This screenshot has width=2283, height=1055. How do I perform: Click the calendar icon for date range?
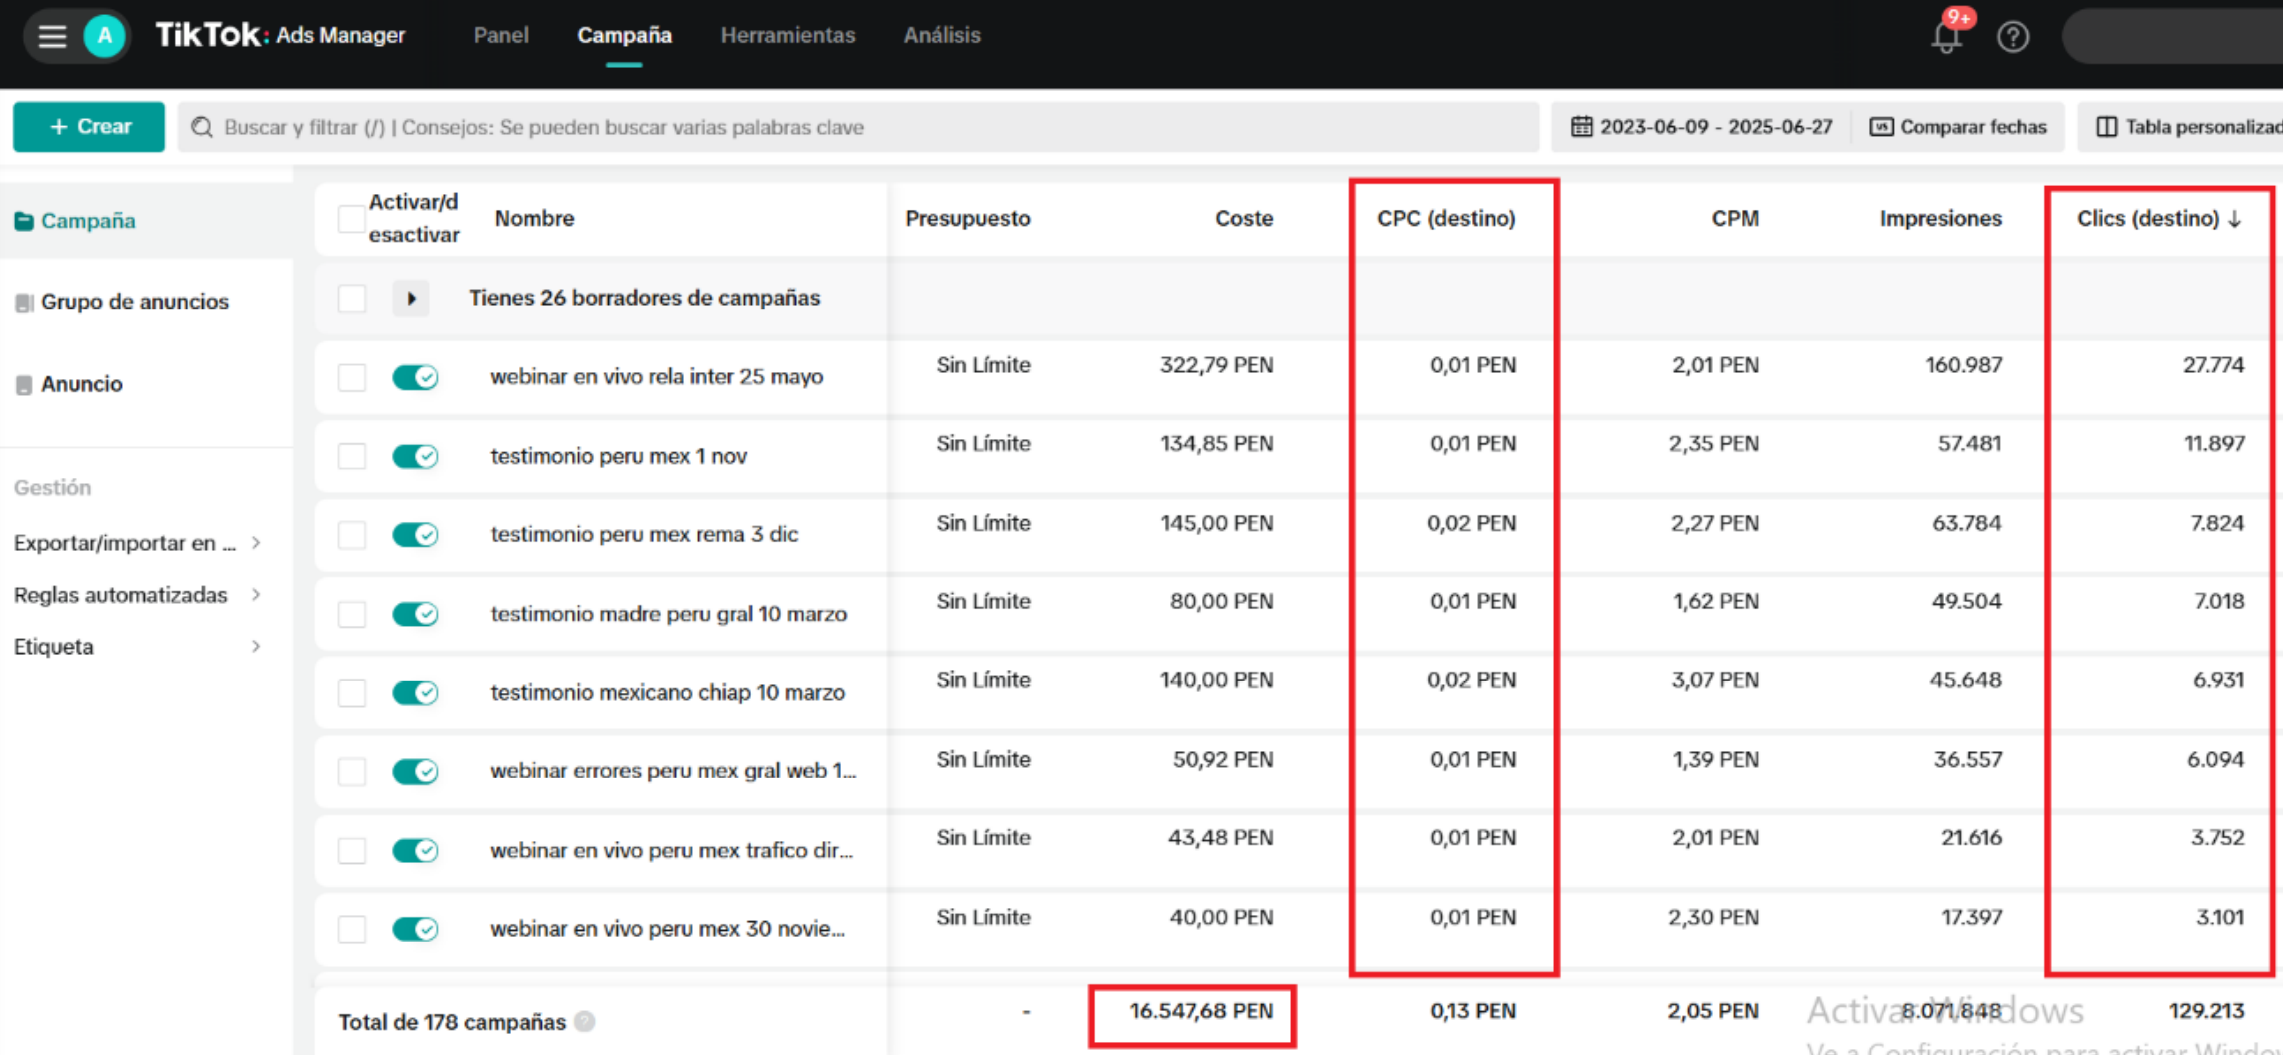click(x=1581, y=127)
